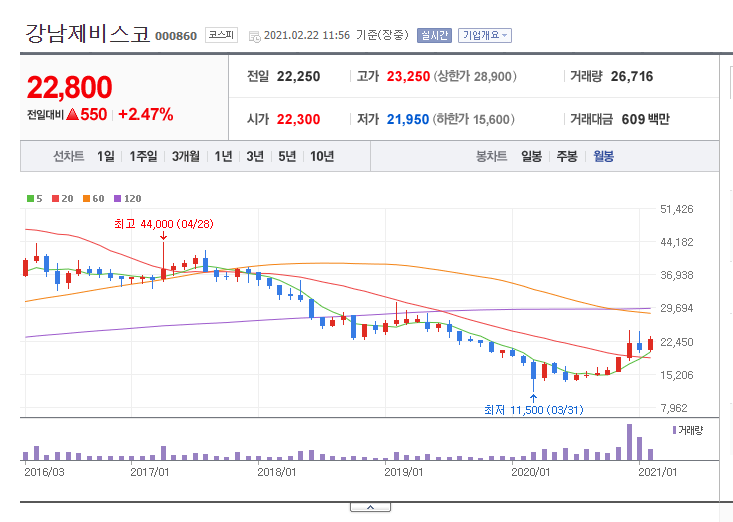Click the 29,694 price axis label
Viewport: 733px width, 522px height.
tap(676, 308)
